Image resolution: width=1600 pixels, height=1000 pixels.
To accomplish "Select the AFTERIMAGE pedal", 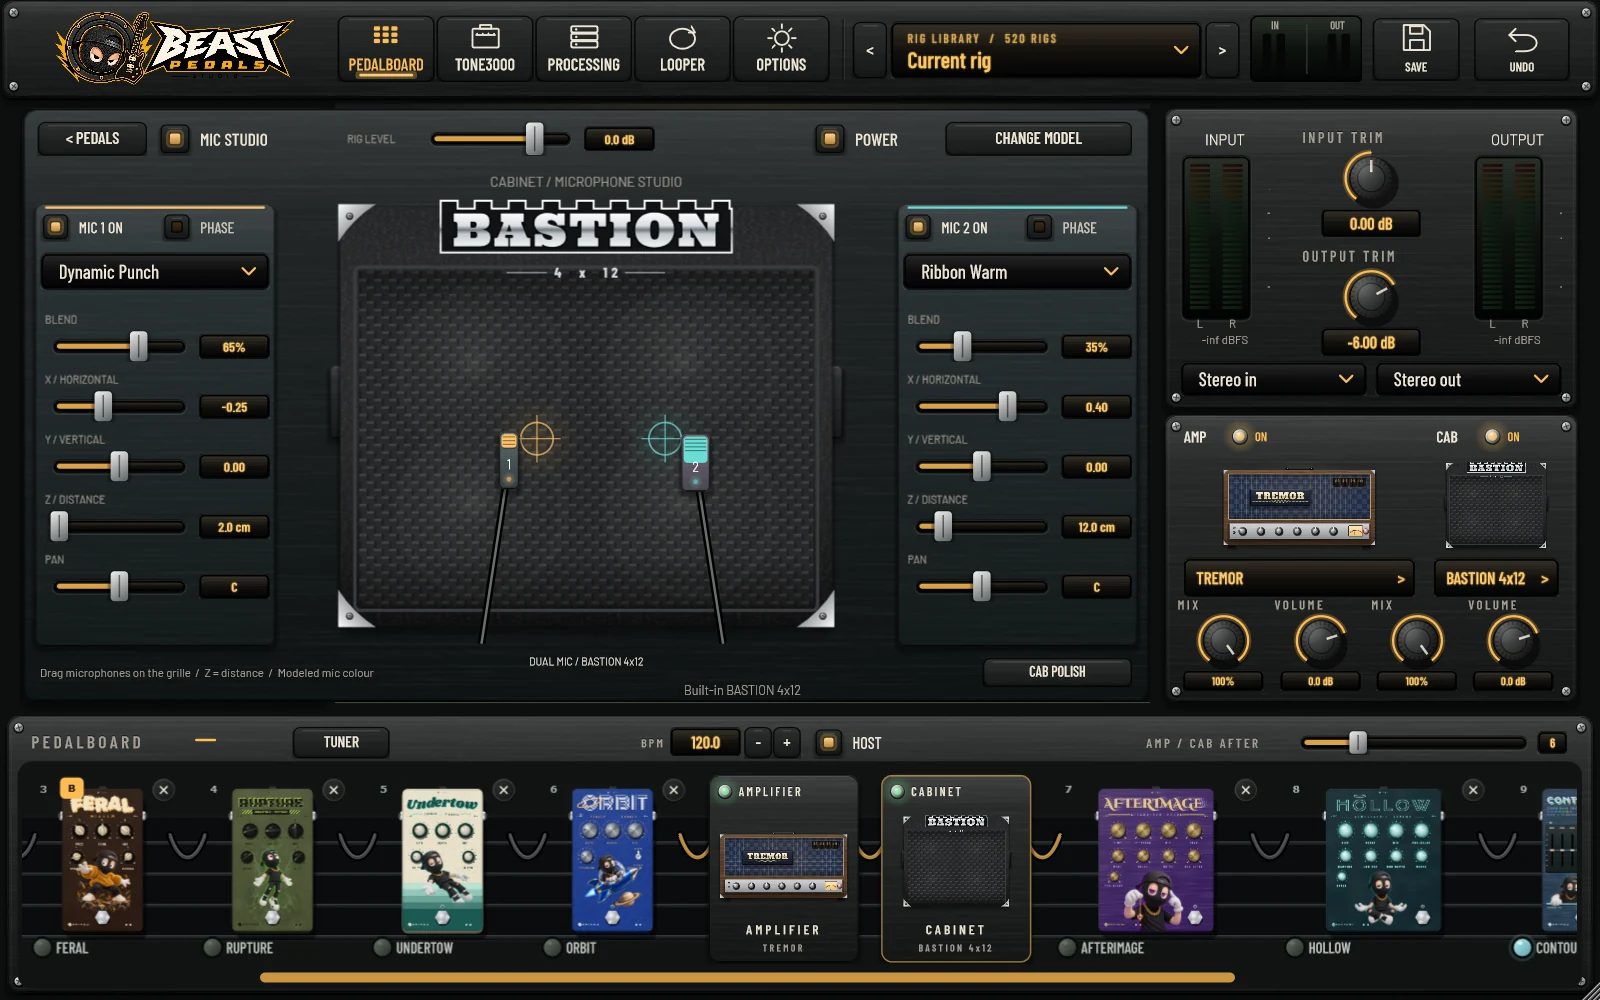I will (1156, 860).
